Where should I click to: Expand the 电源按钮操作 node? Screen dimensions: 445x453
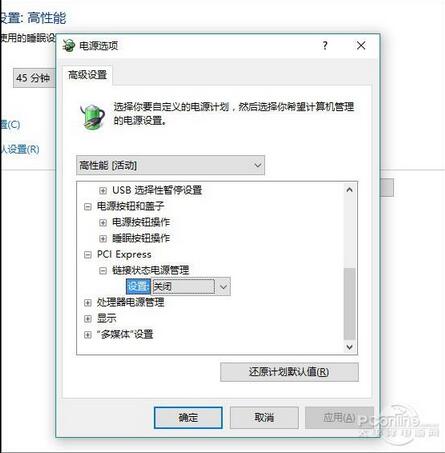[x=103, y=223]
